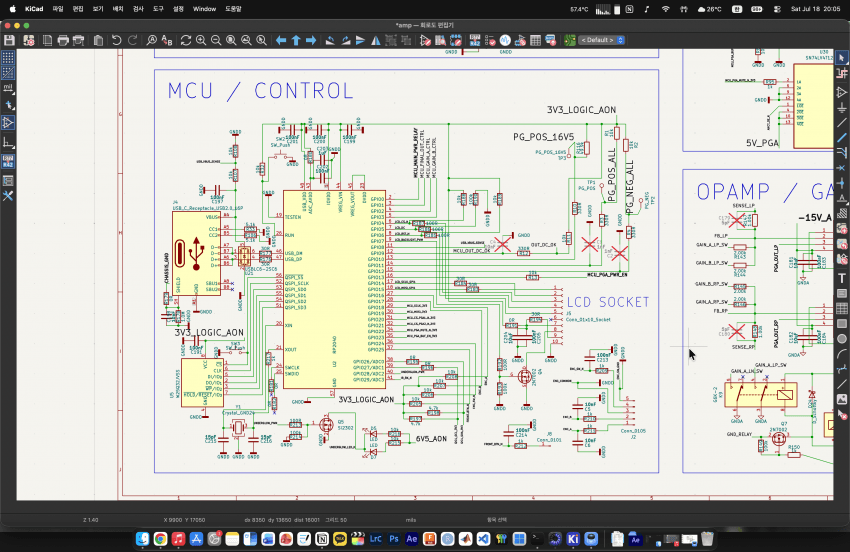The width and height of the screenshot is (850, 552).
Task: Run the electrical rules checker
Action: 490,40
